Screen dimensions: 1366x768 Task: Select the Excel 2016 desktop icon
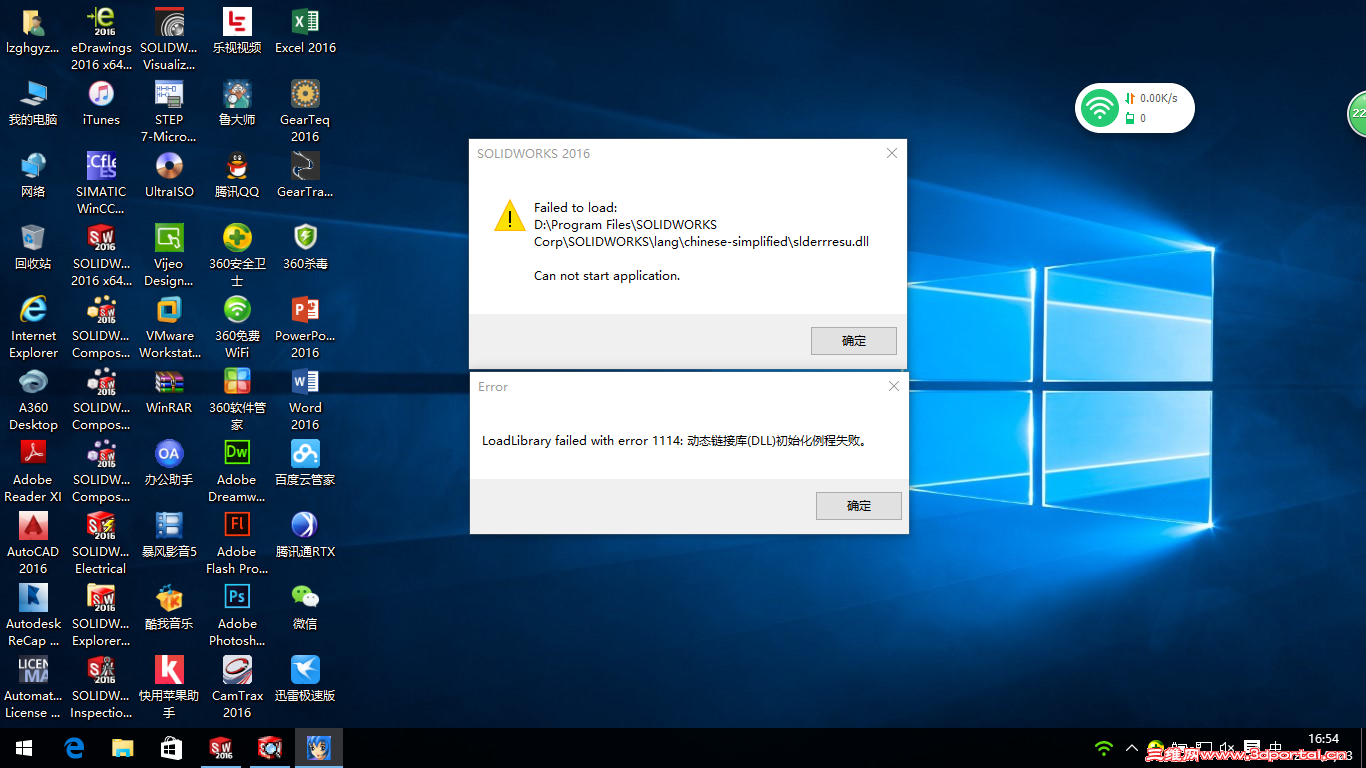pyautogui.click(x=305, y=31)
